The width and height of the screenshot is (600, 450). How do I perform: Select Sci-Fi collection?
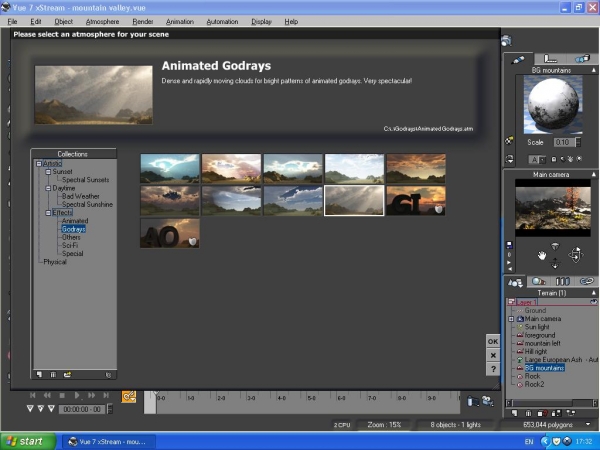70,245
